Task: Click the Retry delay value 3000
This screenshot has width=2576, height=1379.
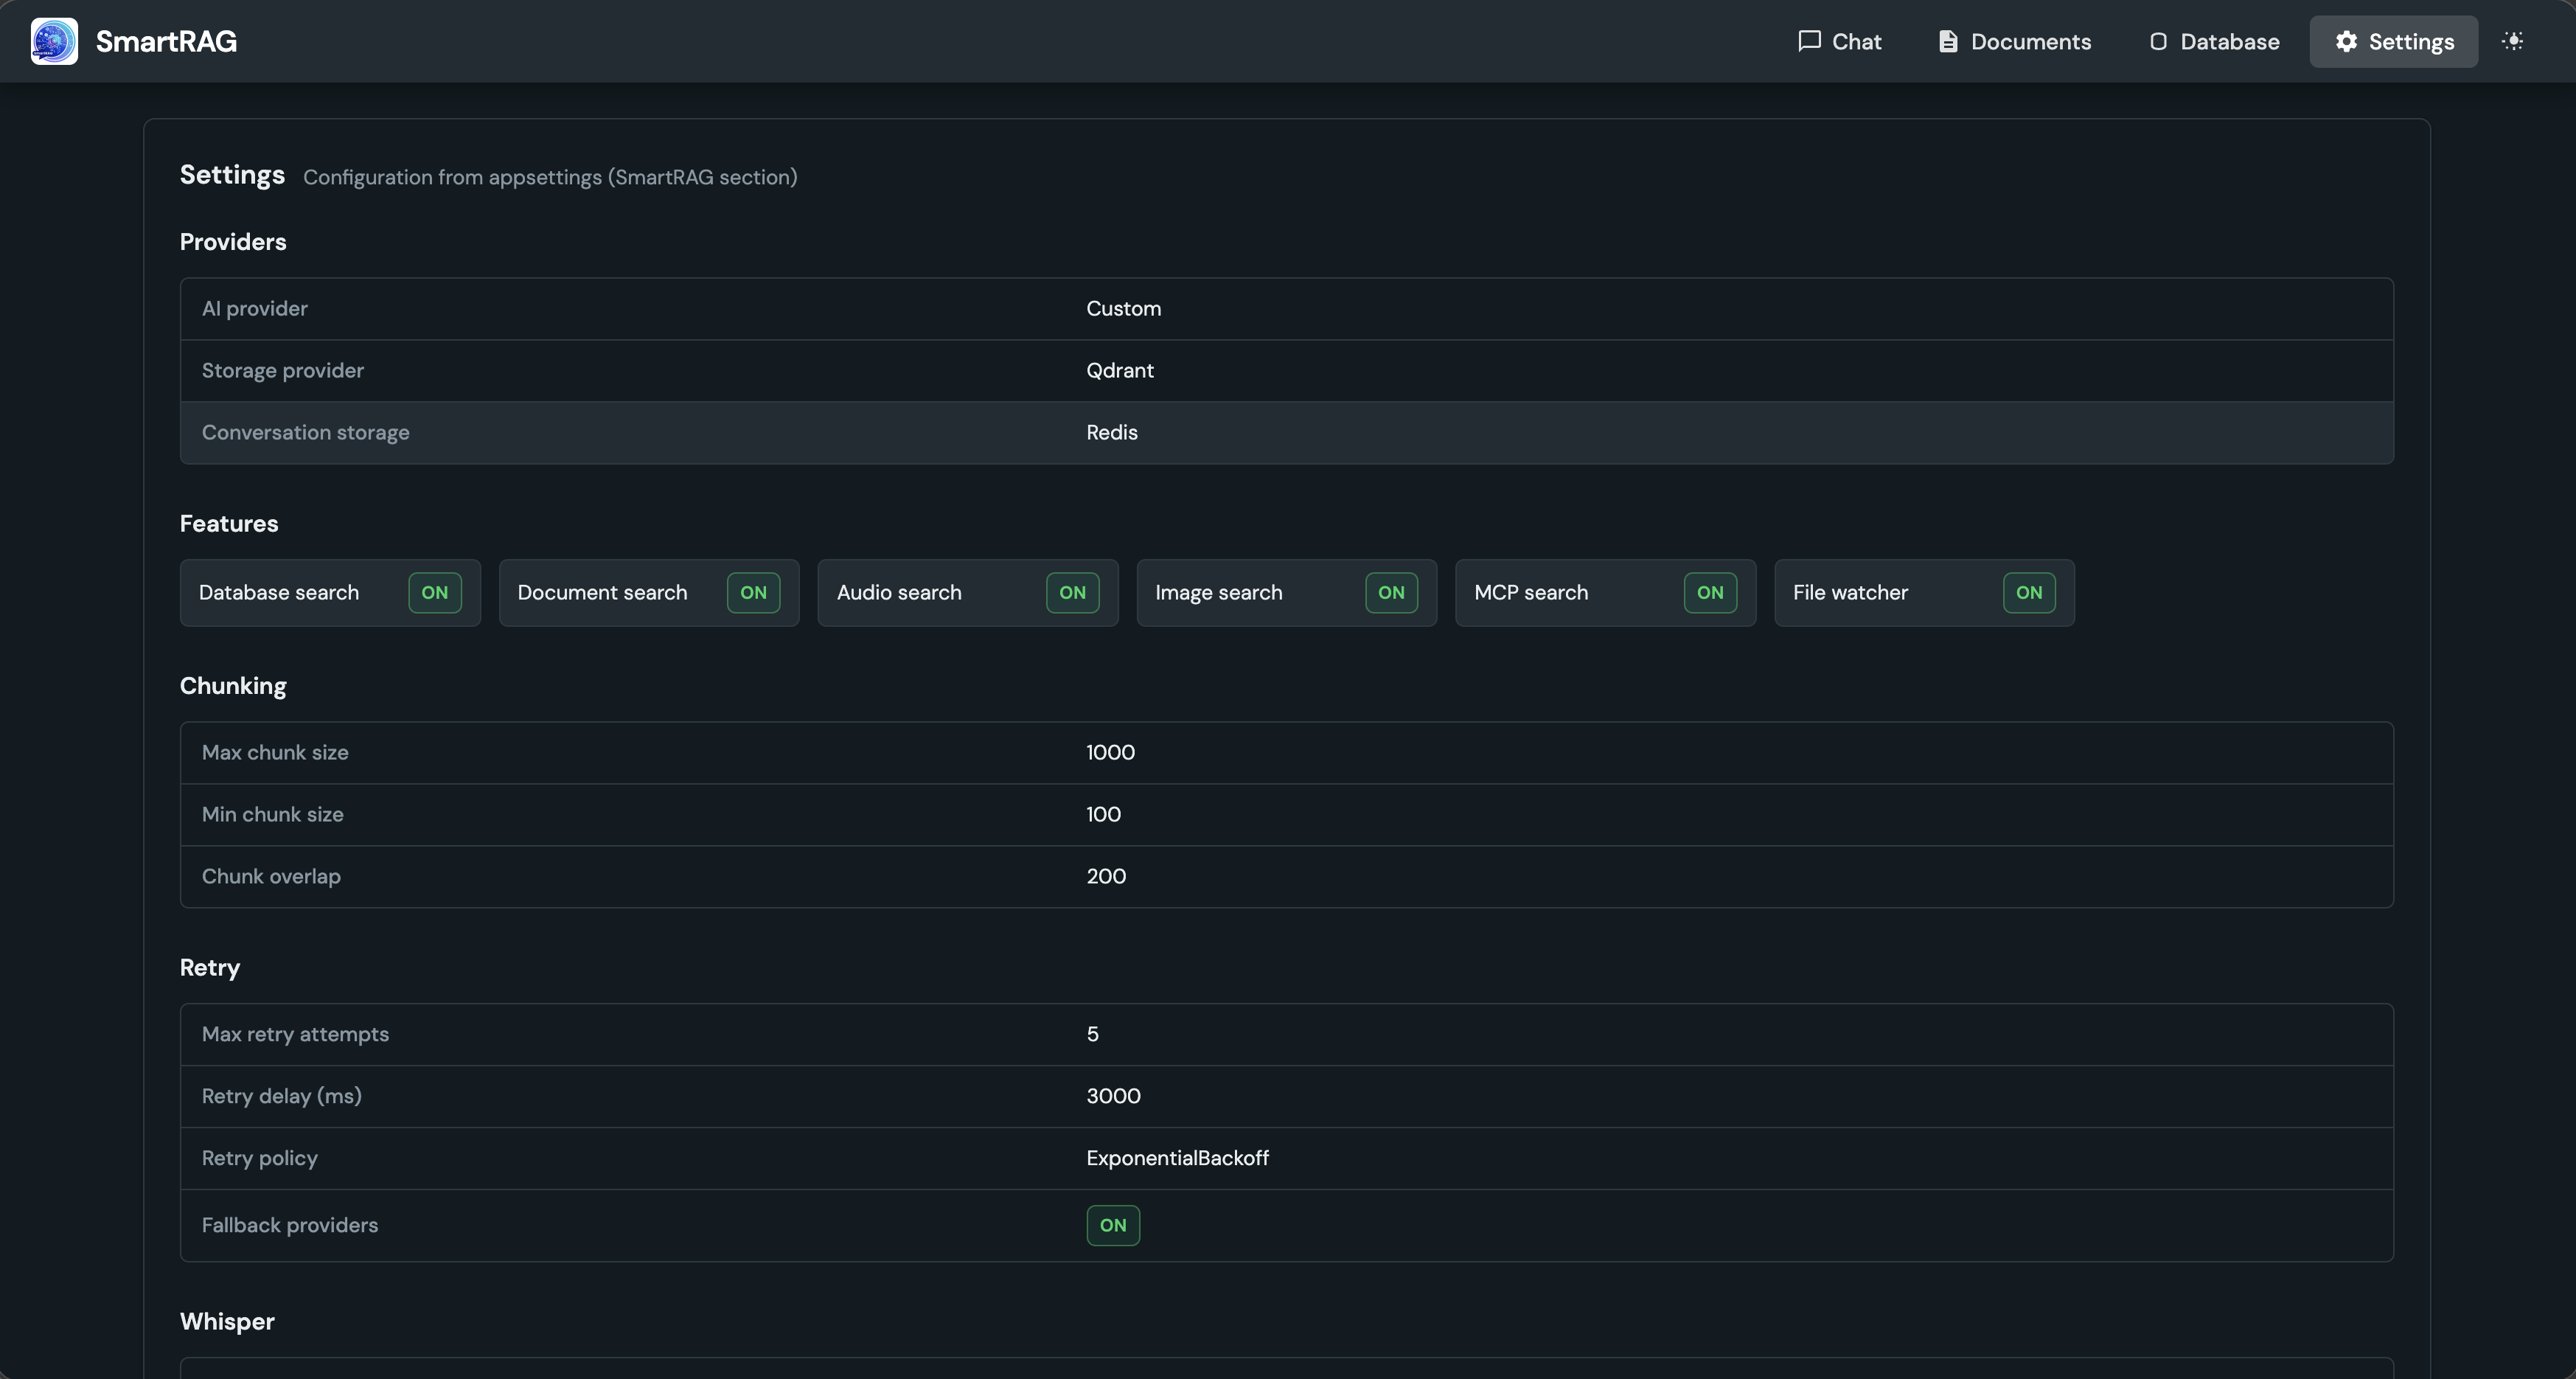Action: click(1114, 1097)
